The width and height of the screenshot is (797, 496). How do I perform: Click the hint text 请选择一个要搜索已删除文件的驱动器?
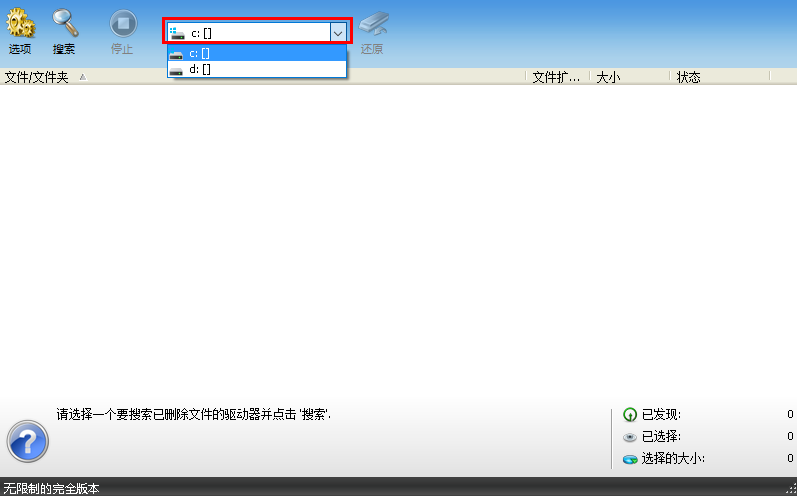[x=194, y=414]
